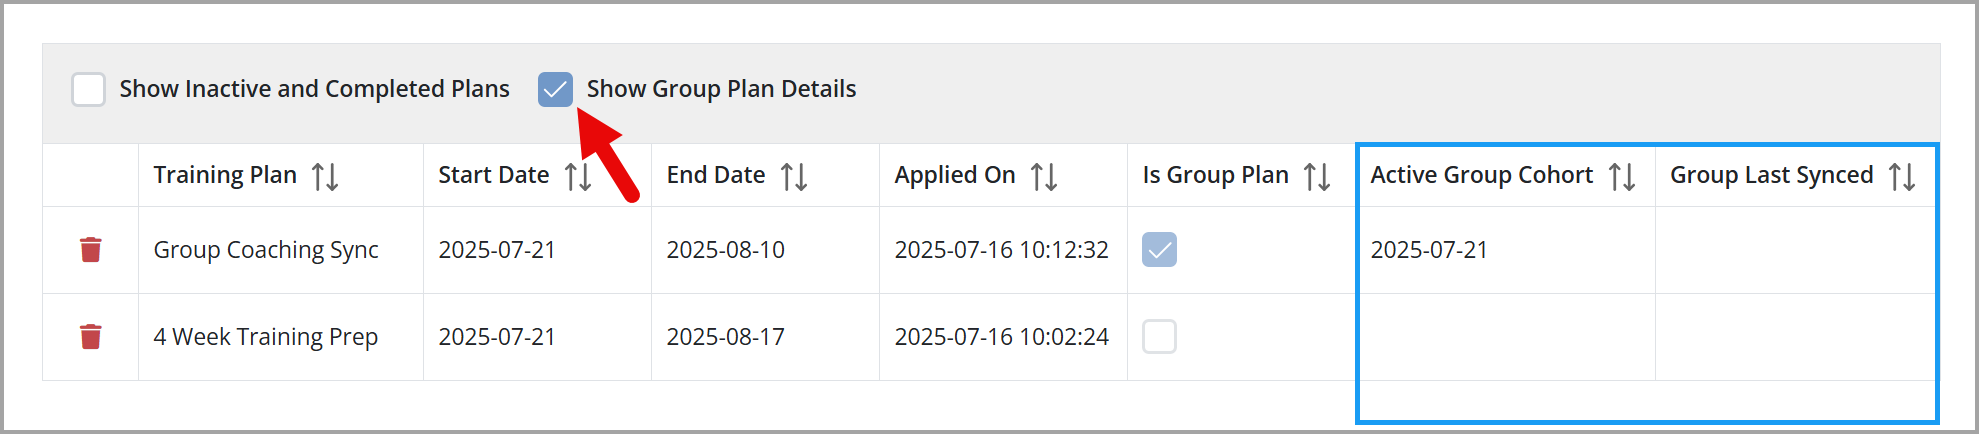This screenshot has width=1979, height=434.
Task: Toggle Is Group Plan for Group Coaching Sync
Action: pos(1159,250)
